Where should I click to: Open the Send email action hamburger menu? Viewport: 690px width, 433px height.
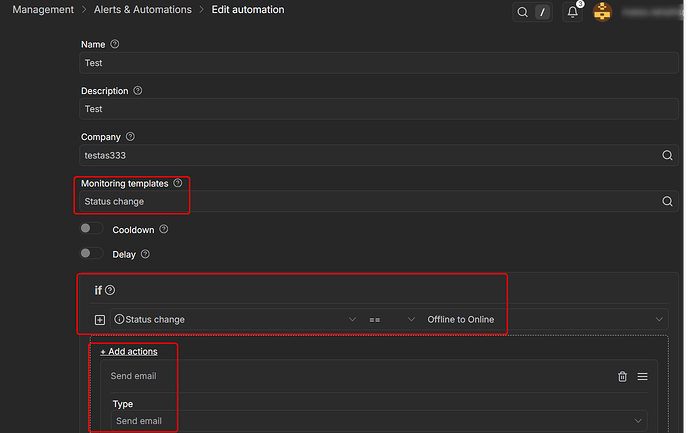[x=643, y=376]
